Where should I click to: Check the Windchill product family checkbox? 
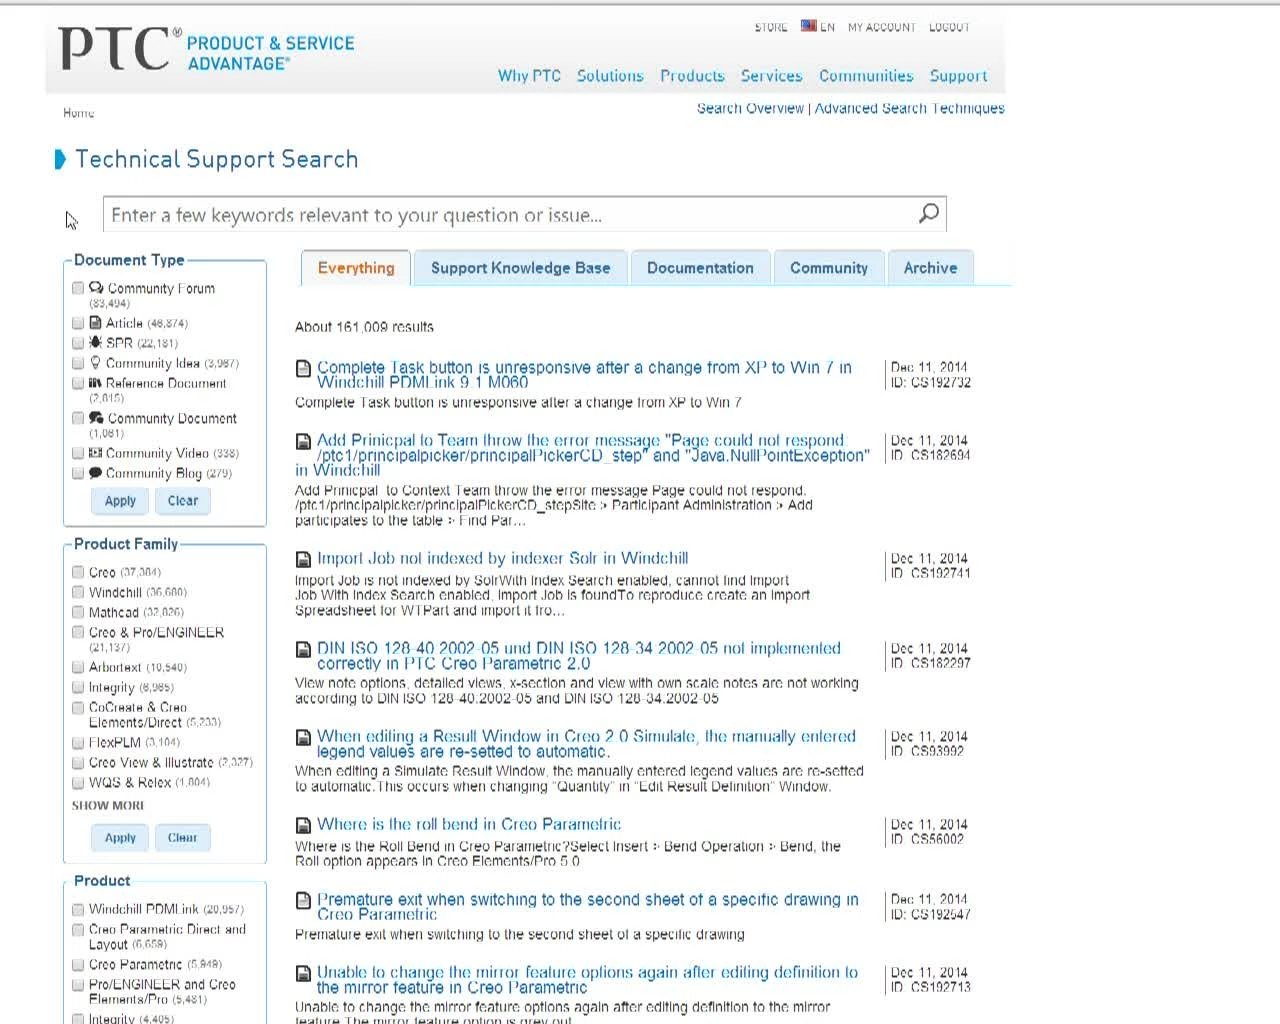pyautogui.click(x=78, y=592)
